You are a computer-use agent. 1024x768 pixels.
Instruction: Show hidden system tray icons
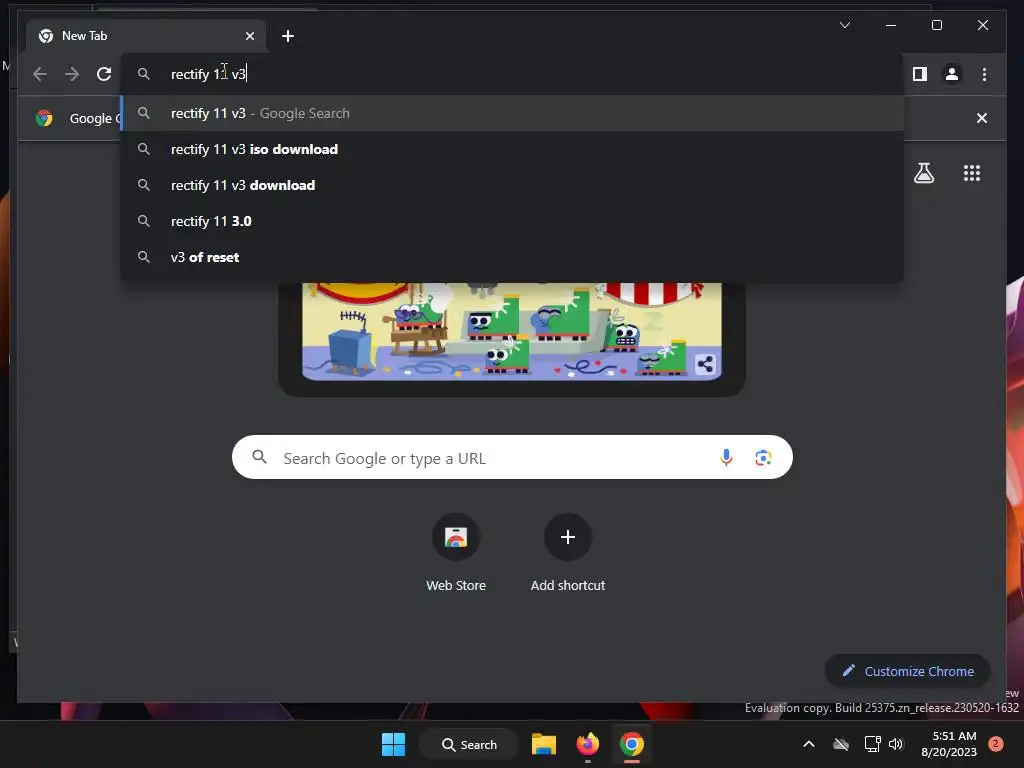click(808, 744)
